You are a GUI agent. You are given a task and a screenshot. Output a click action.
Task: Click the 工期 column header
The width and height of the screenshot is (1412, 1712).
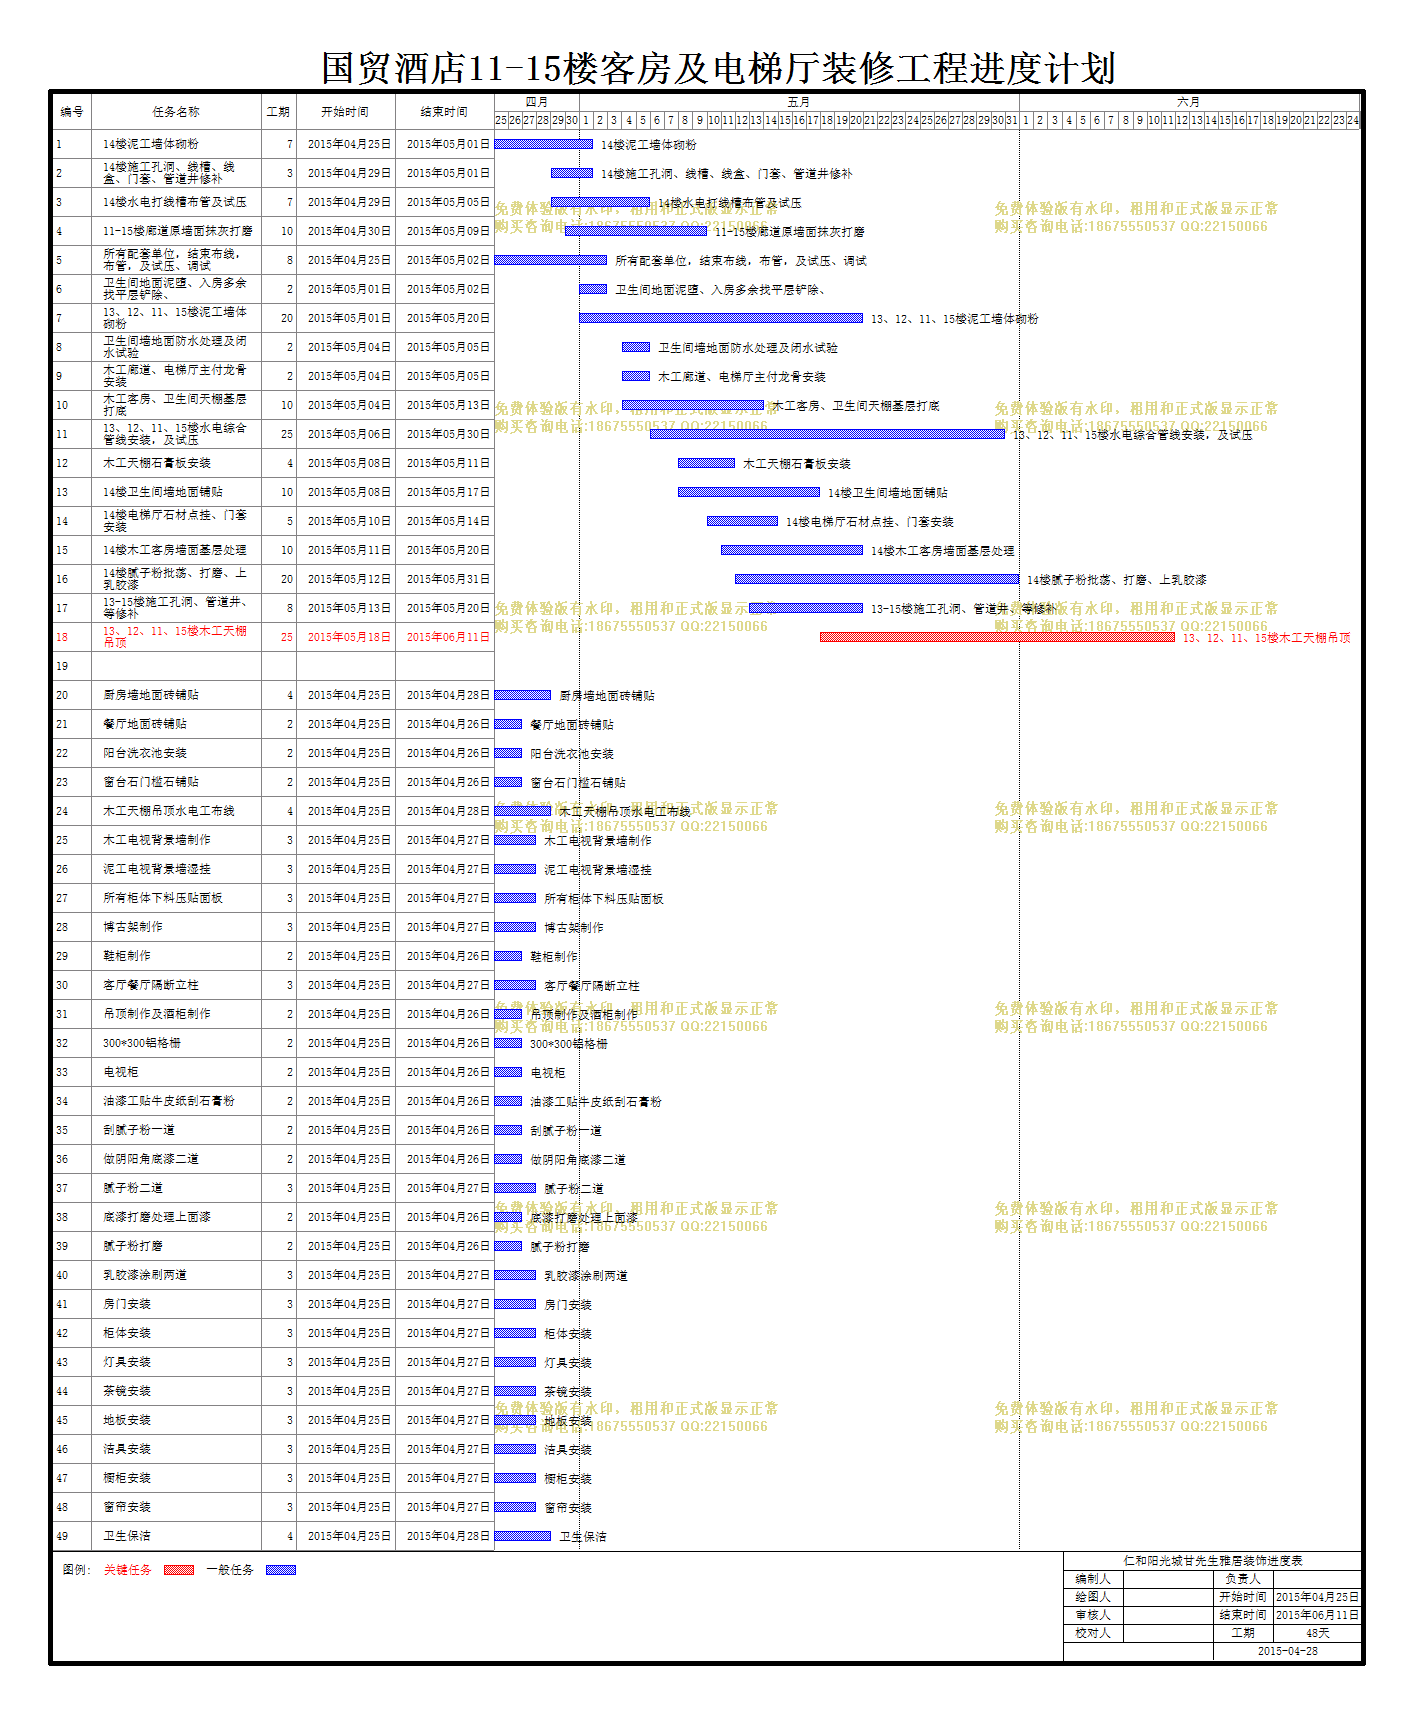tap(278, 112)
